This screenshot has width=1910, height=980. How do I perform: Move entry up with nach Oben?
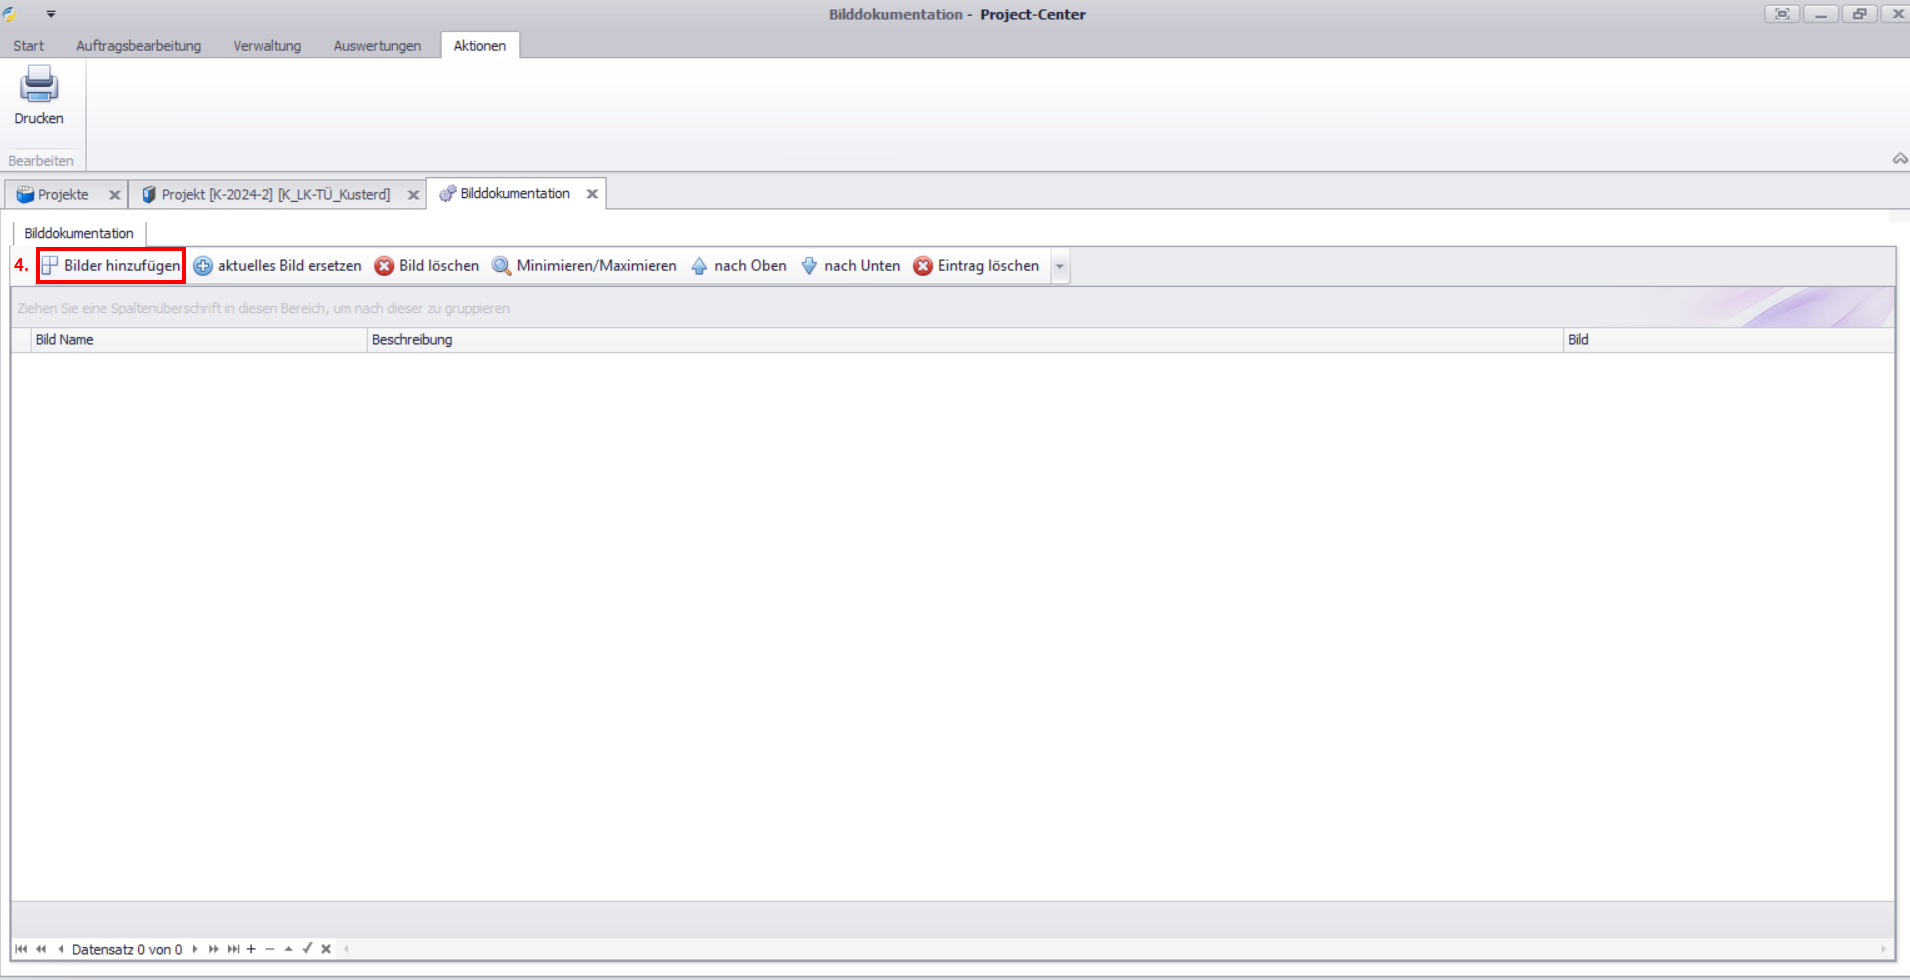(739, 266)
